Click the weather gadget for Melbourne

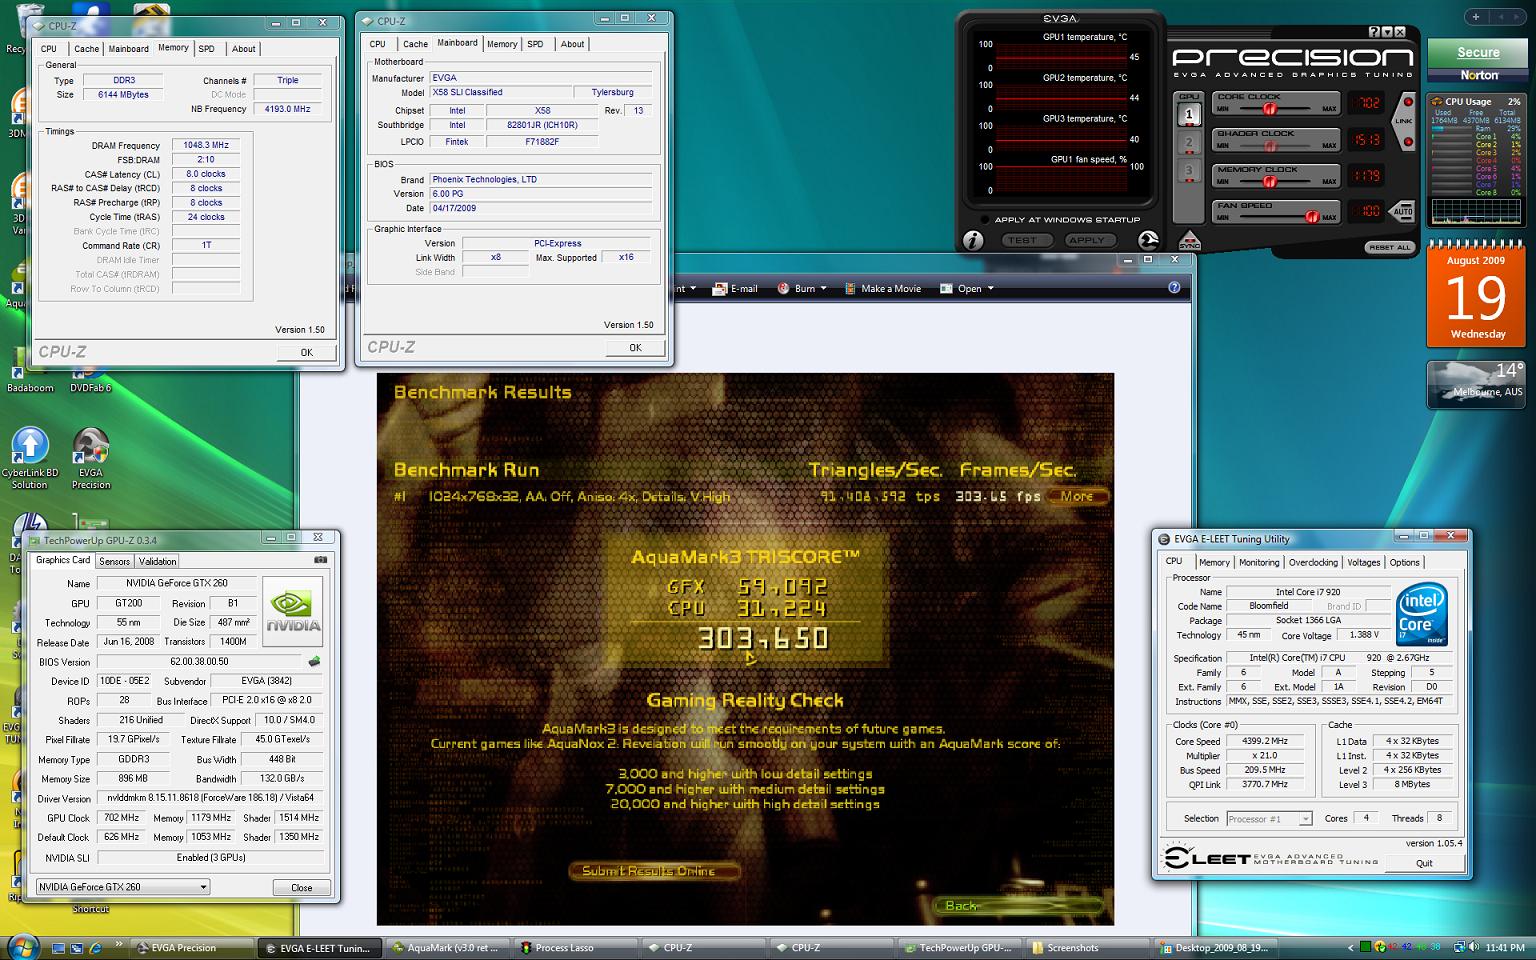tap(1476, 384)
